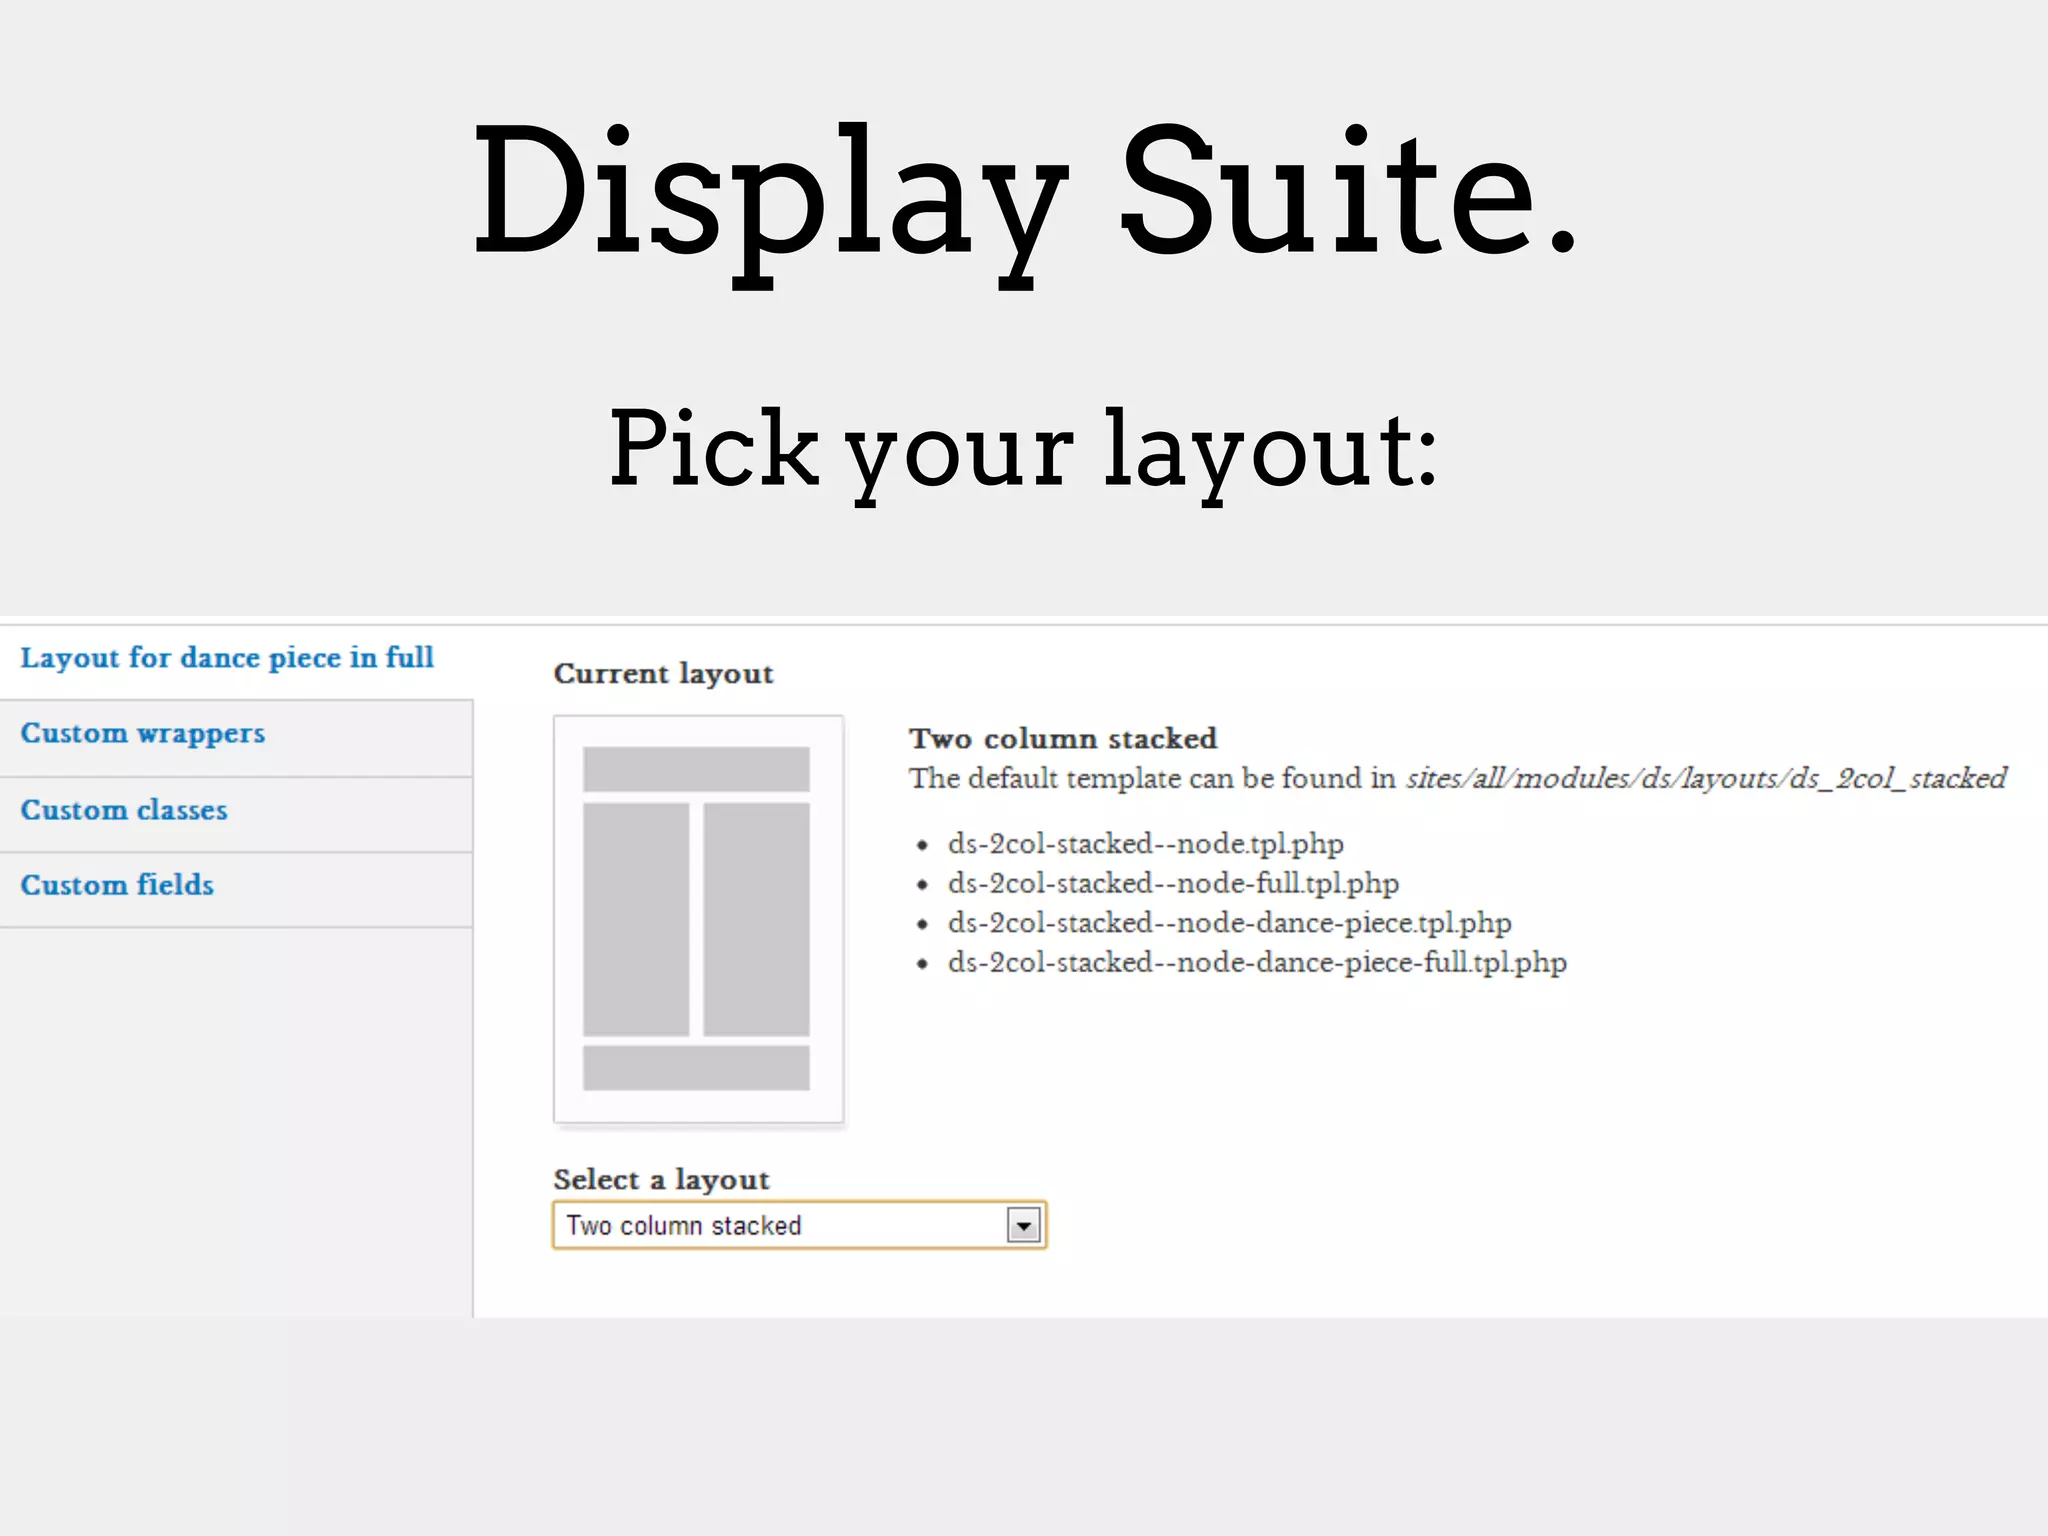
Task: Click the 'Select a layout' label
Action: click(662, 1180)
